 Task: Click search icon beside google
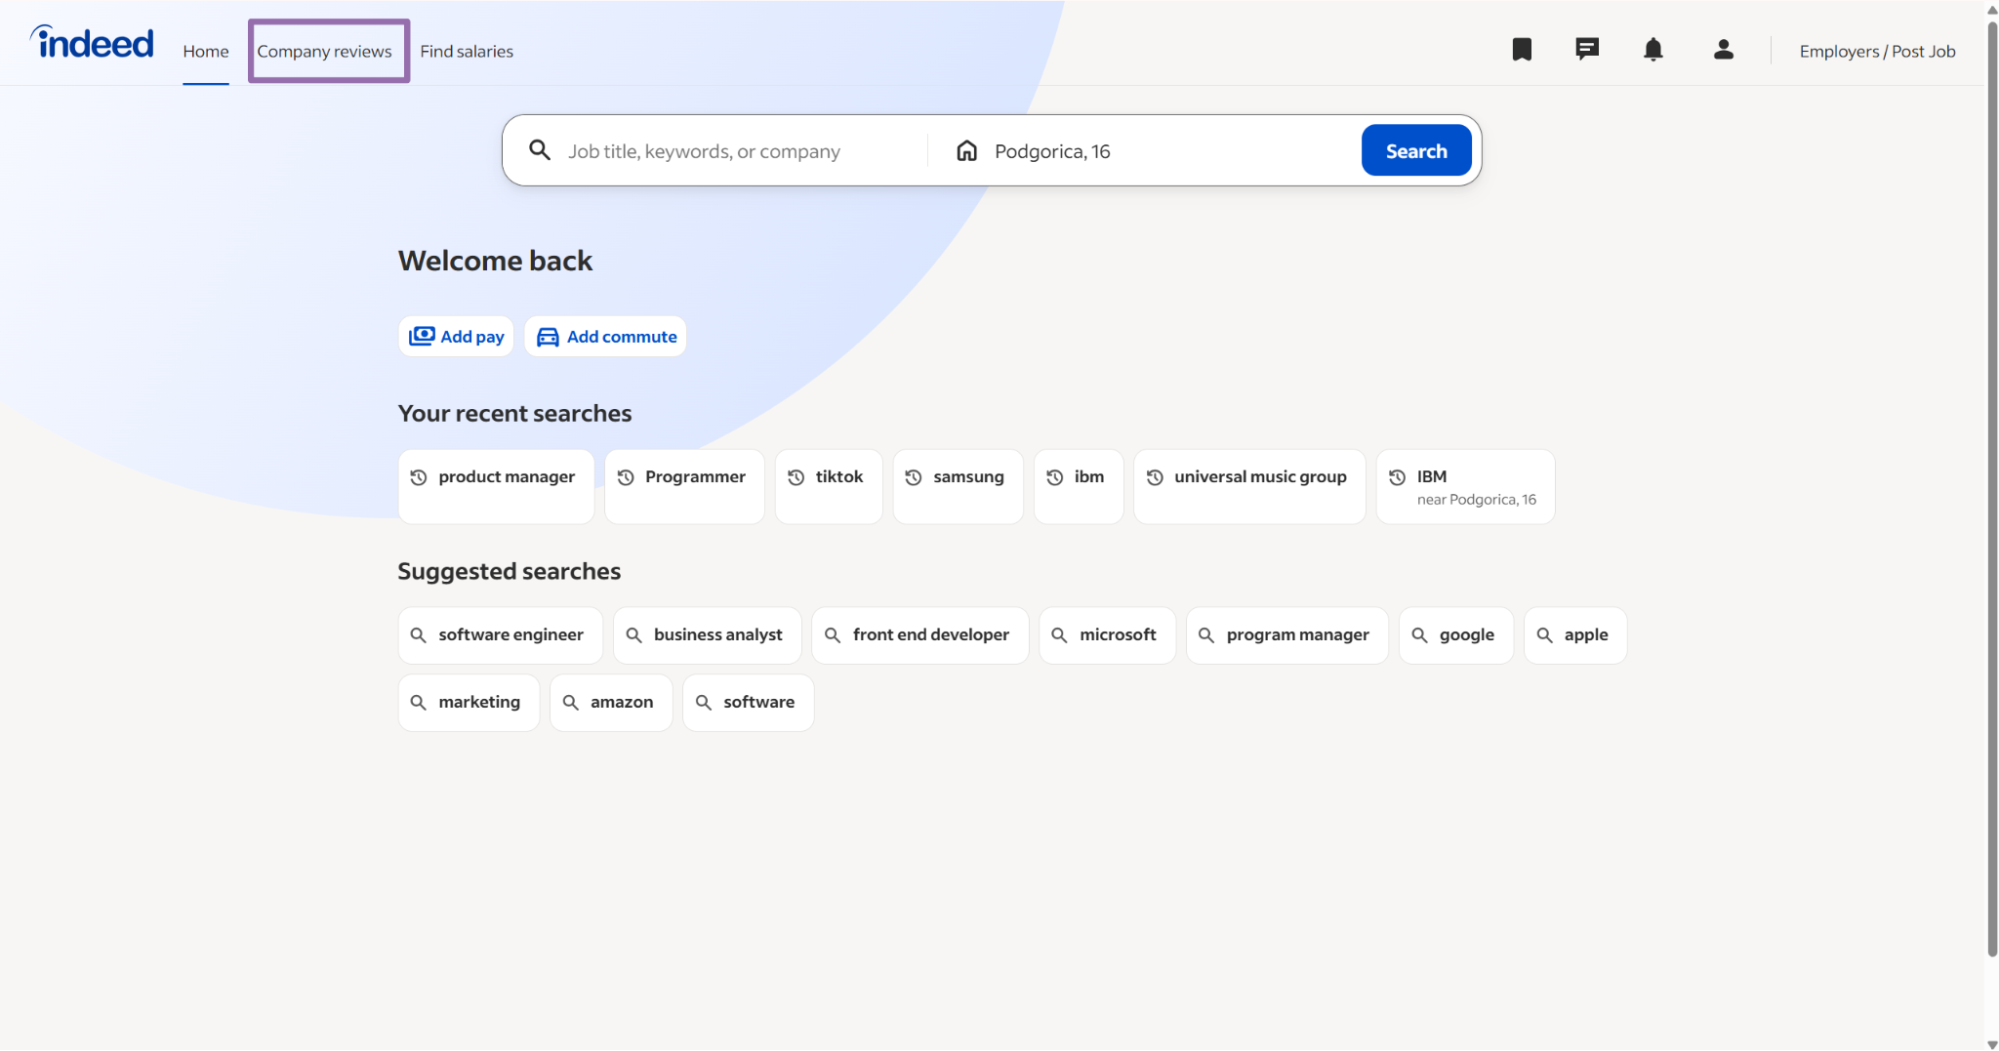tap(1419, 635)
